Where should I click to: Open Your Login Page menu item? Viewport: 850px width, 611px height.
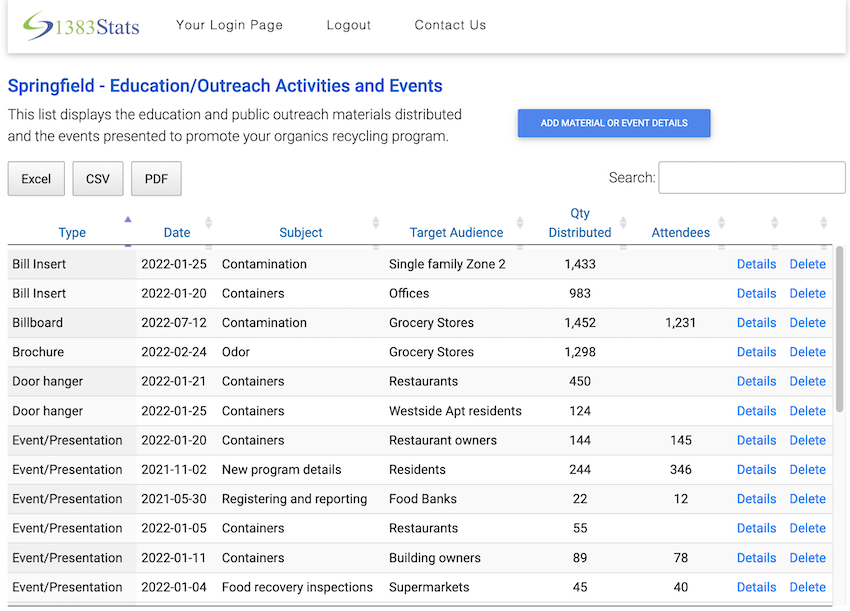pos(229,25)
